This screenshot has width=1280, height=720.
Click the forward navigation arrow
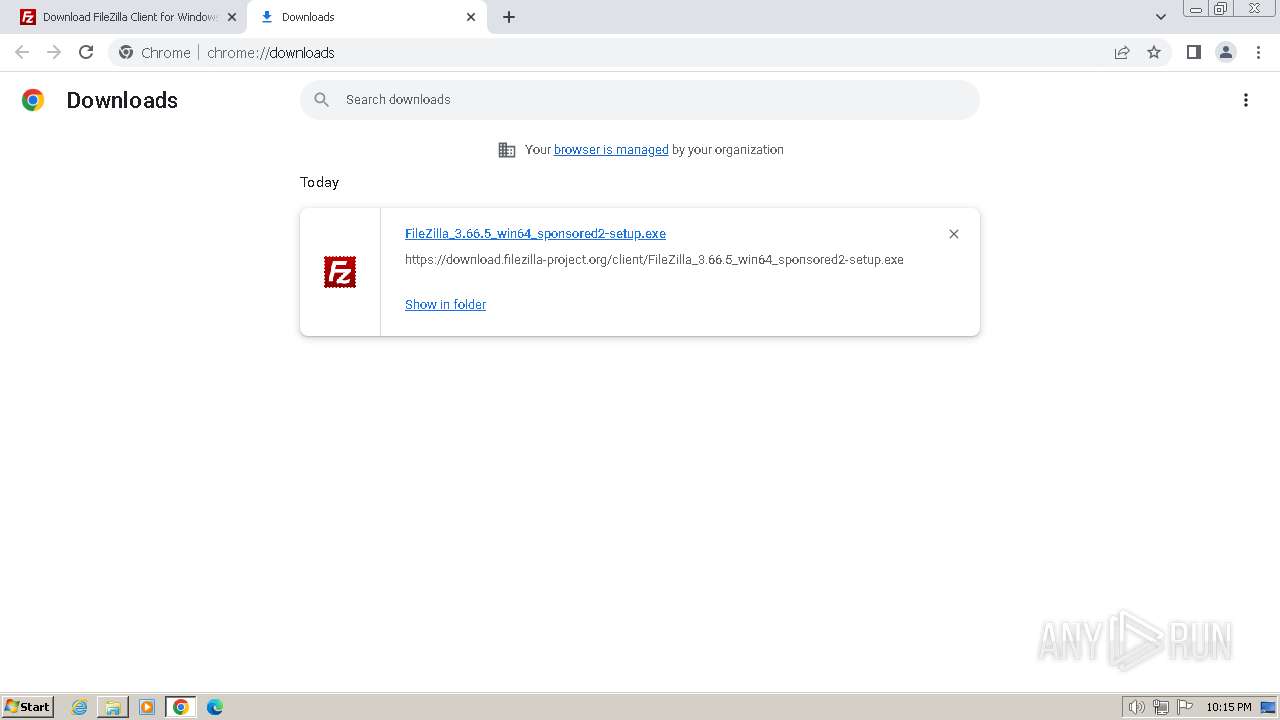(x=54, y=52)
